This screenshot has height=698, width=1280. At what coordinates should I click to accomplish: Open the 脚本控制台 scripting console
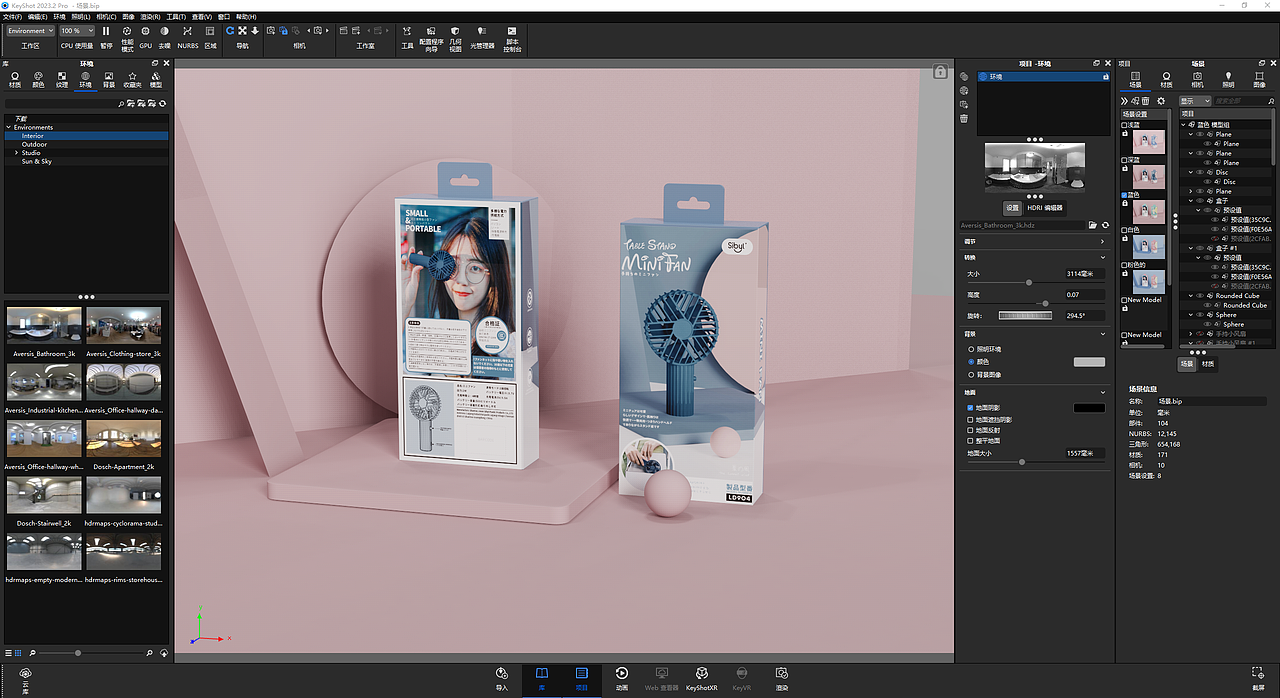click(512, 38)
